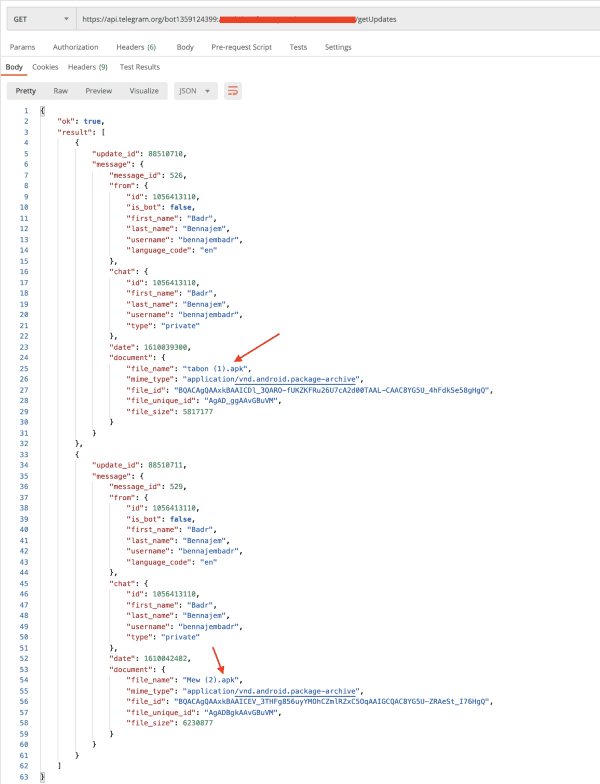Click the file_id value on line 56
This screenshot has width=600, height=784.
331,702
